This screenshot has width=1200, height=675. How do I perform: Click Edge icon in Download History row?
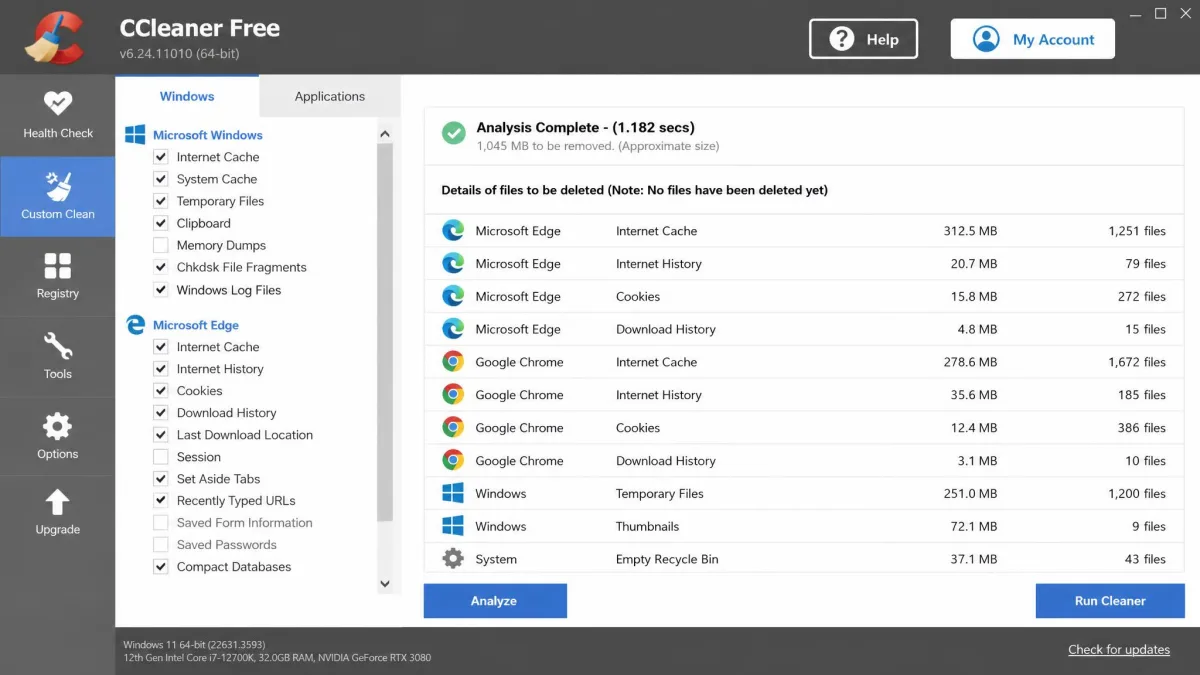453,329
